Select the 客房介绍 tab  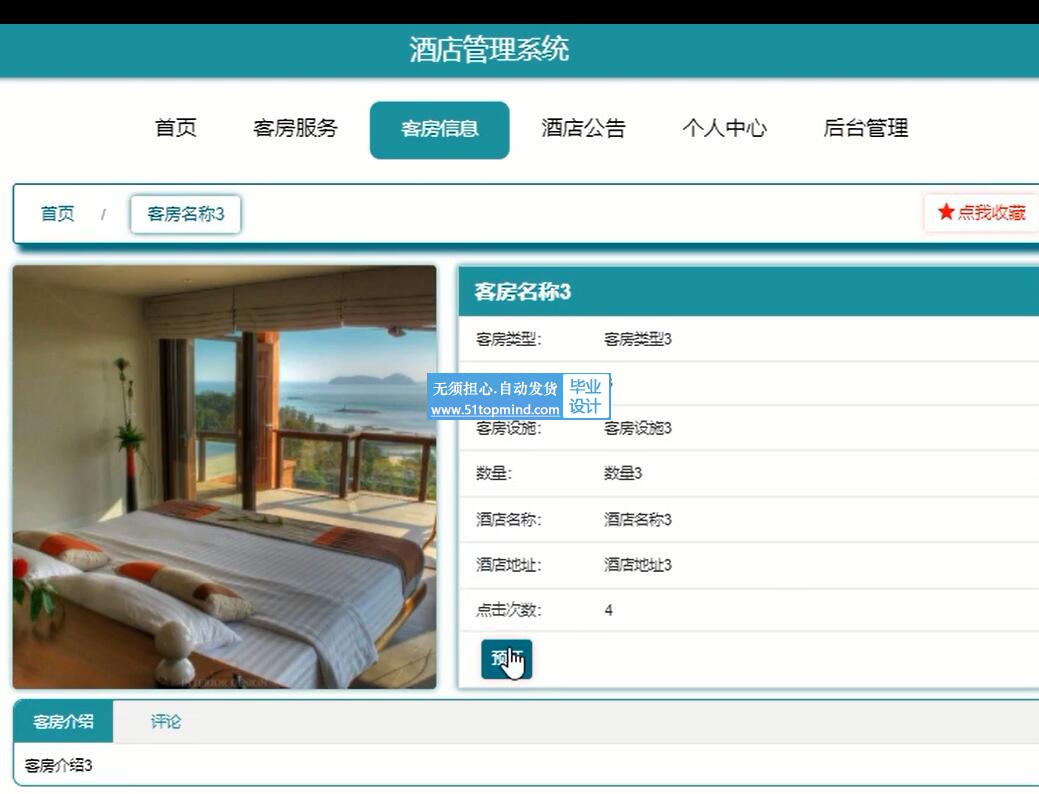64,722
